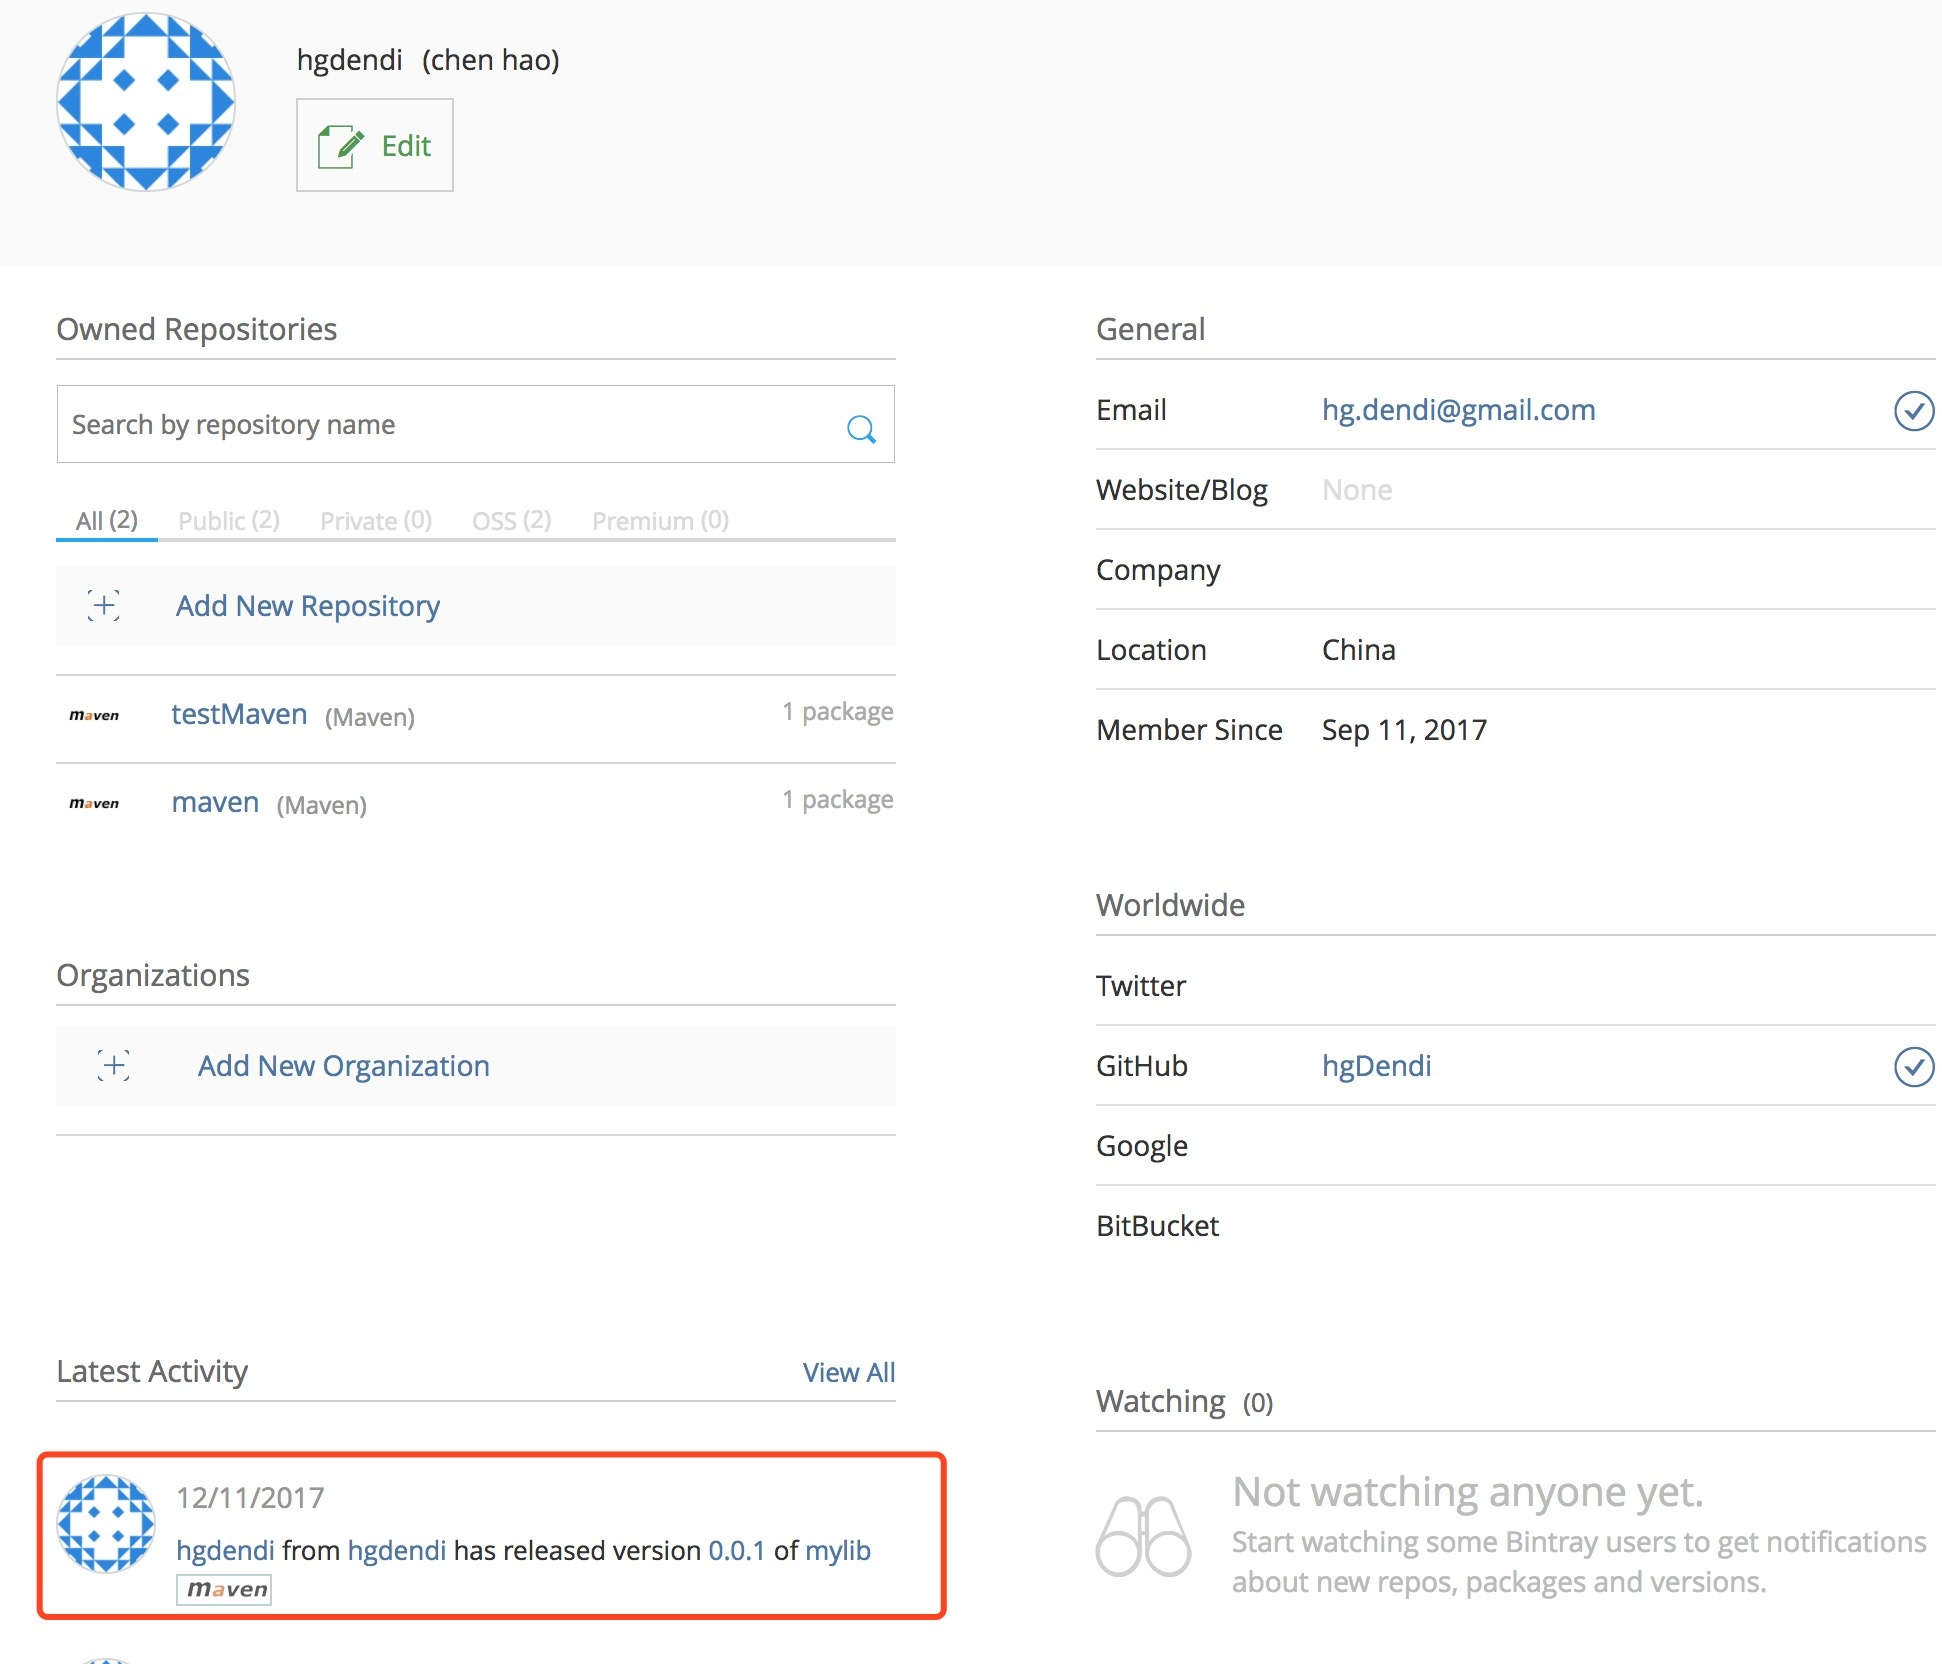Click the plus icon for new organization
This screenshot has width=1942, height=1664.
[x=113, y=1066]
